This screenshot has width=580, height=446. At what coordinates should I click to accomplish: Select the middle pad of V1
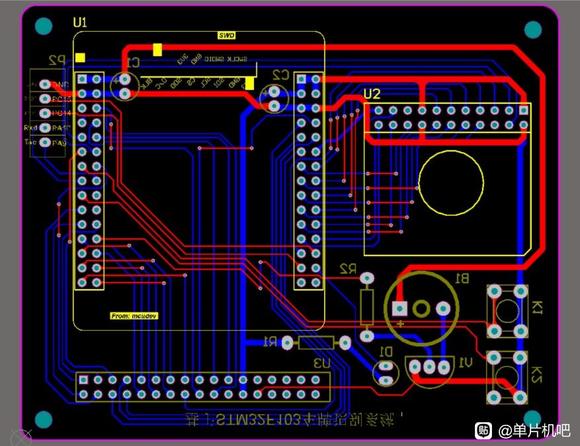click(x=429, y=367)
